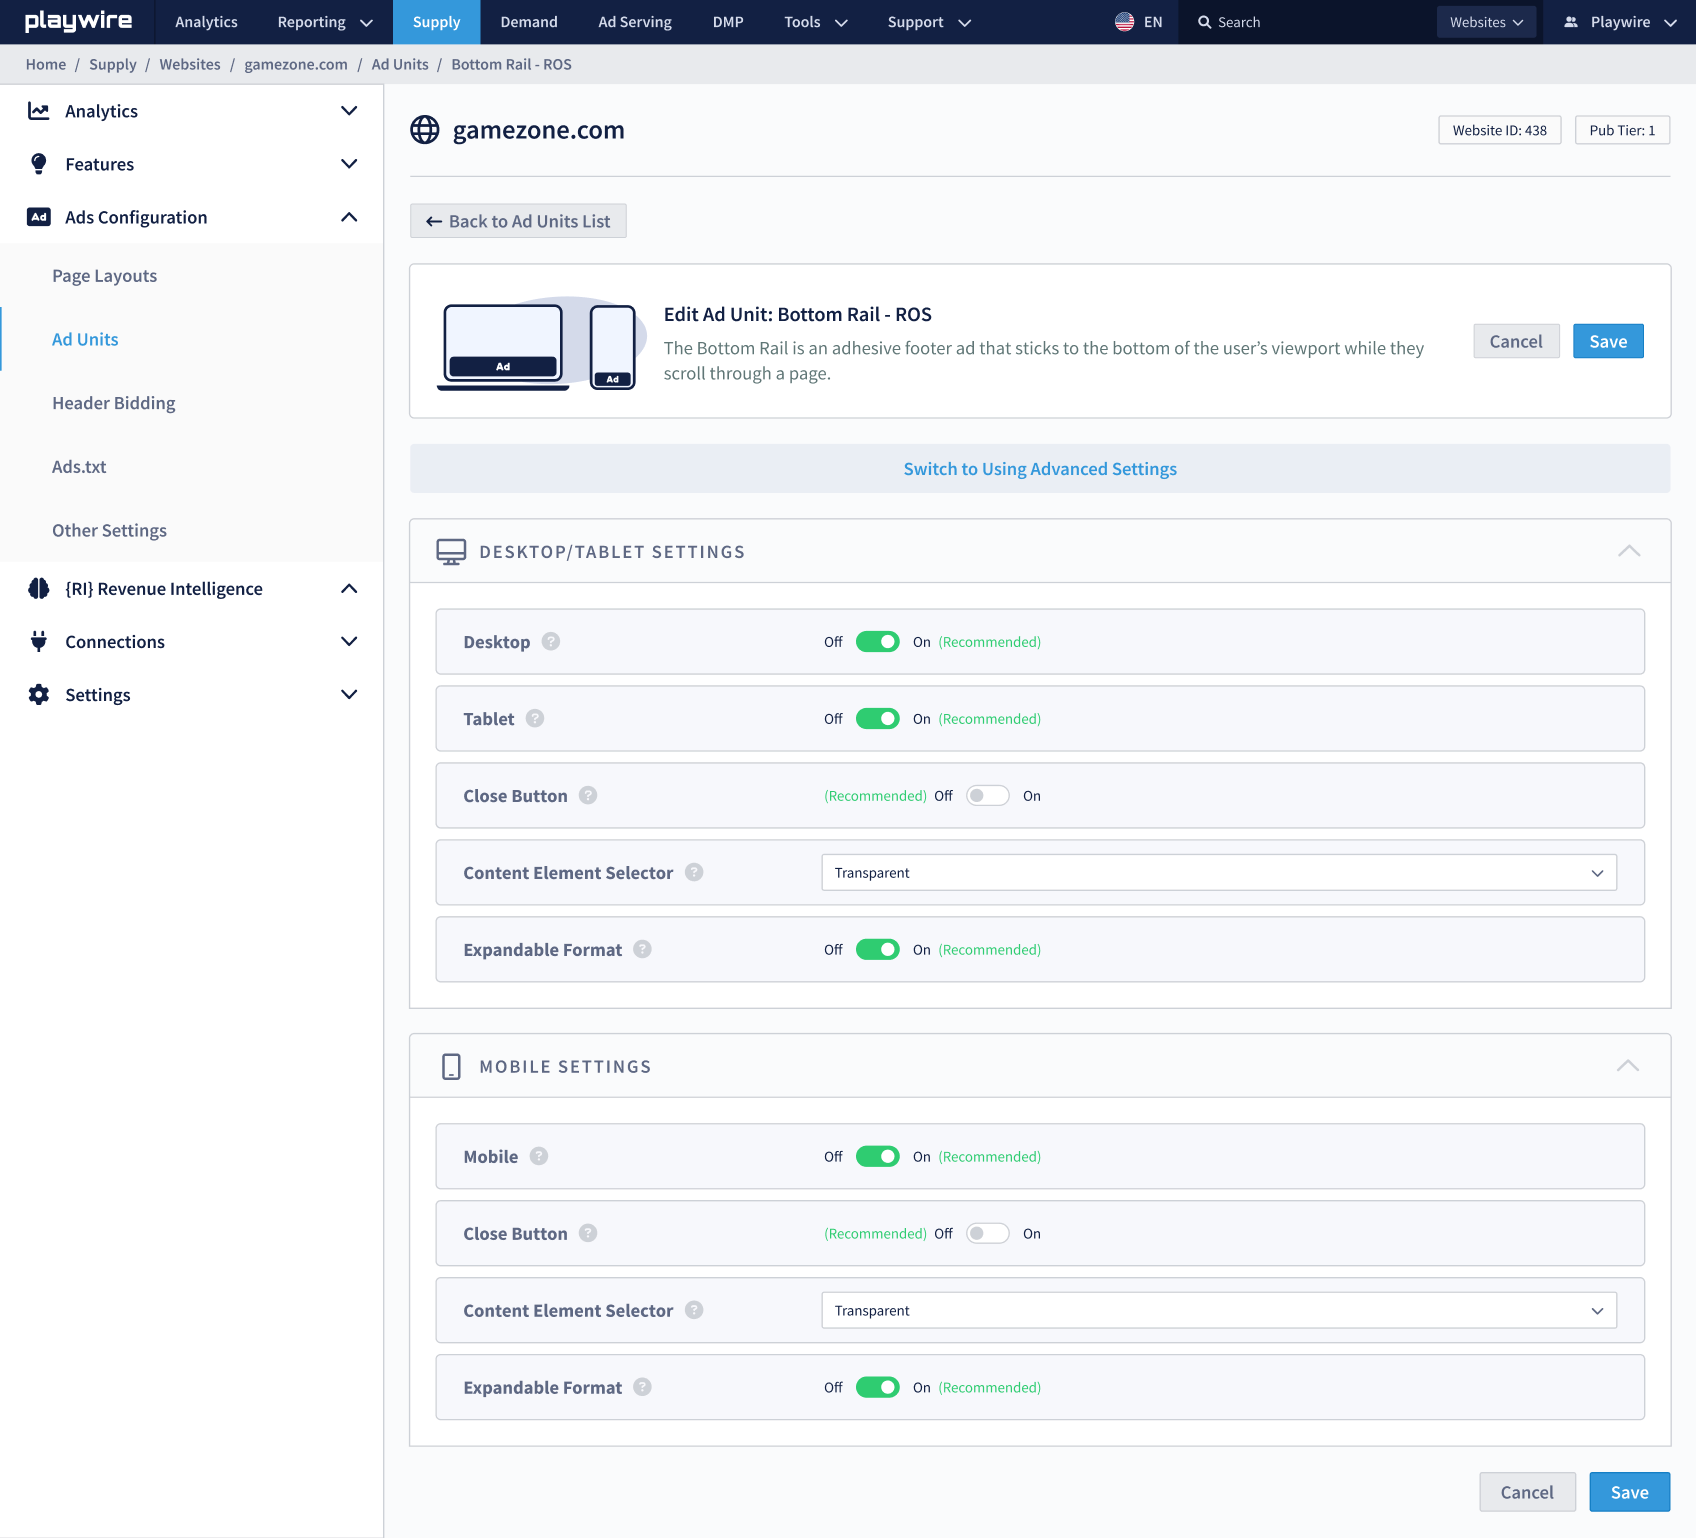This screenshot has width=1696, height=1538.
Task: Click the Playwire user account icon
Action: tap(1571, 22)
